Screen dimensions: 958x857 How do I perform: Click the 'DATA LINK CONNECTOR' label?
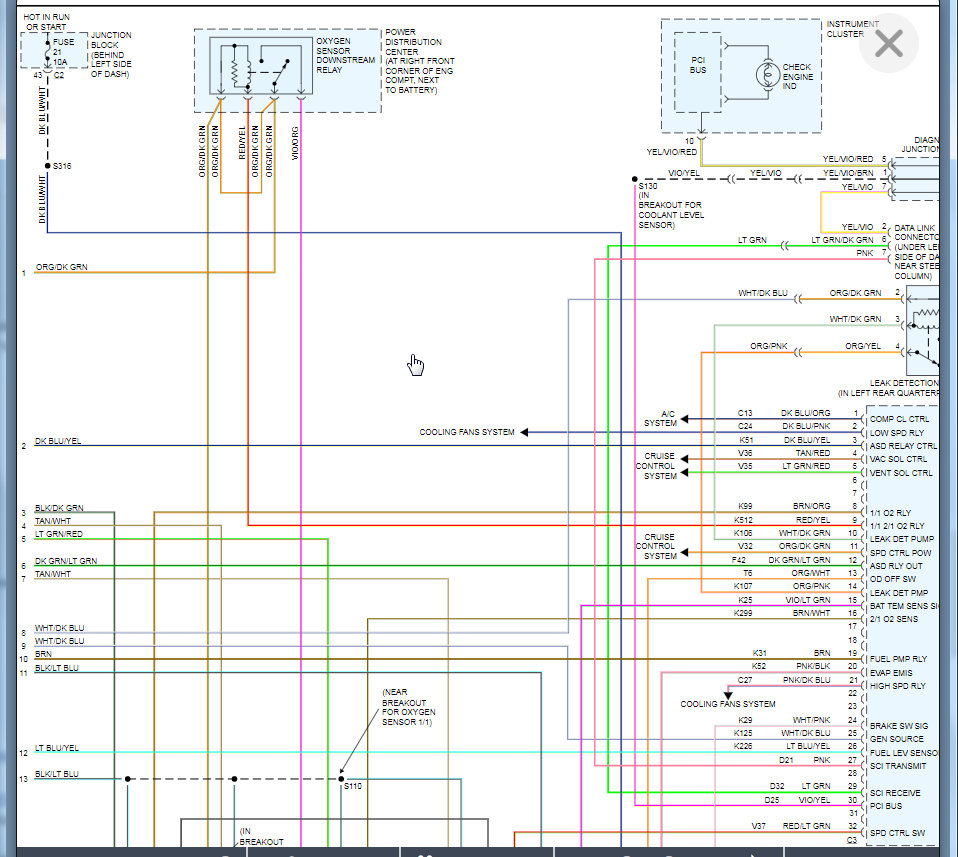tap(915, 232)
